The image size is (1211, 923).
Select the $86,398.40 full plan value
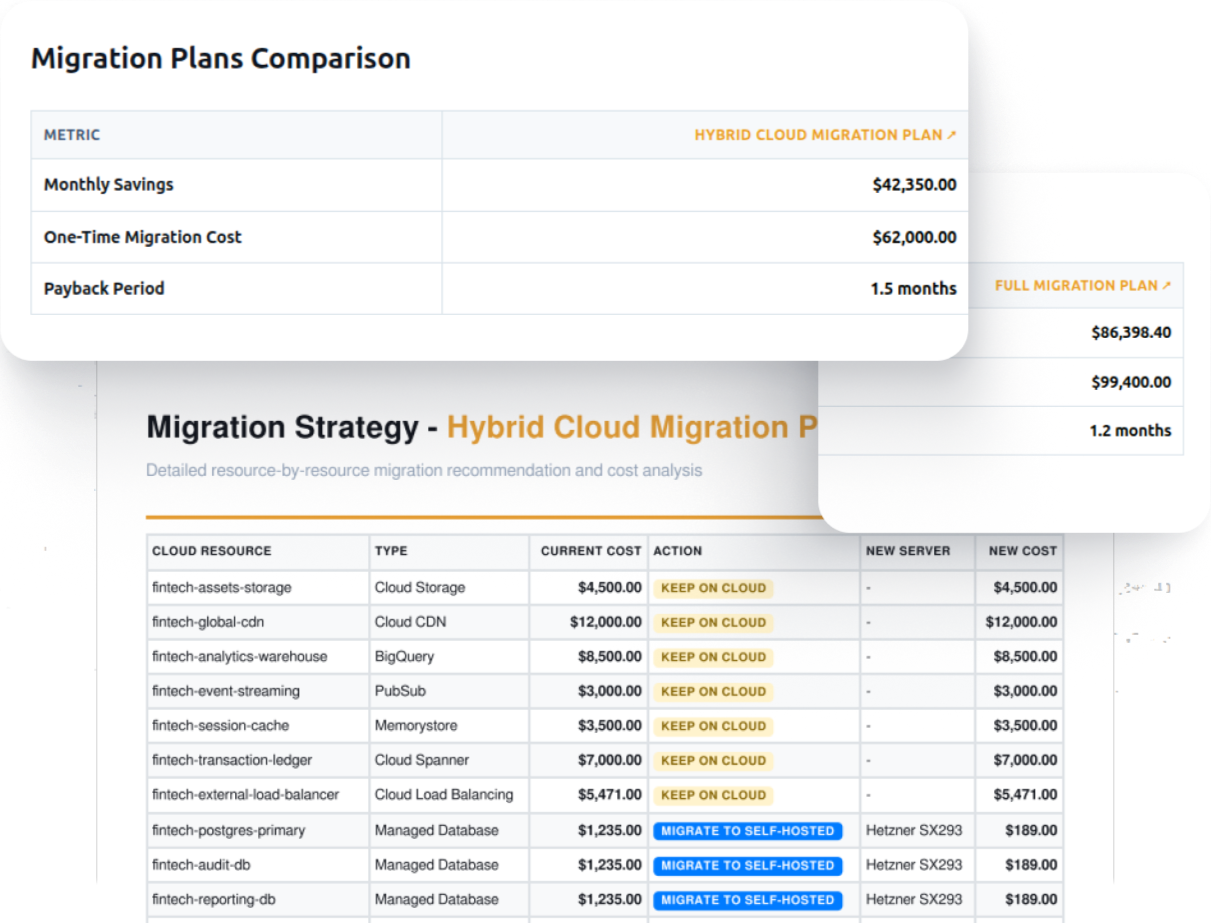point(1131,333)
